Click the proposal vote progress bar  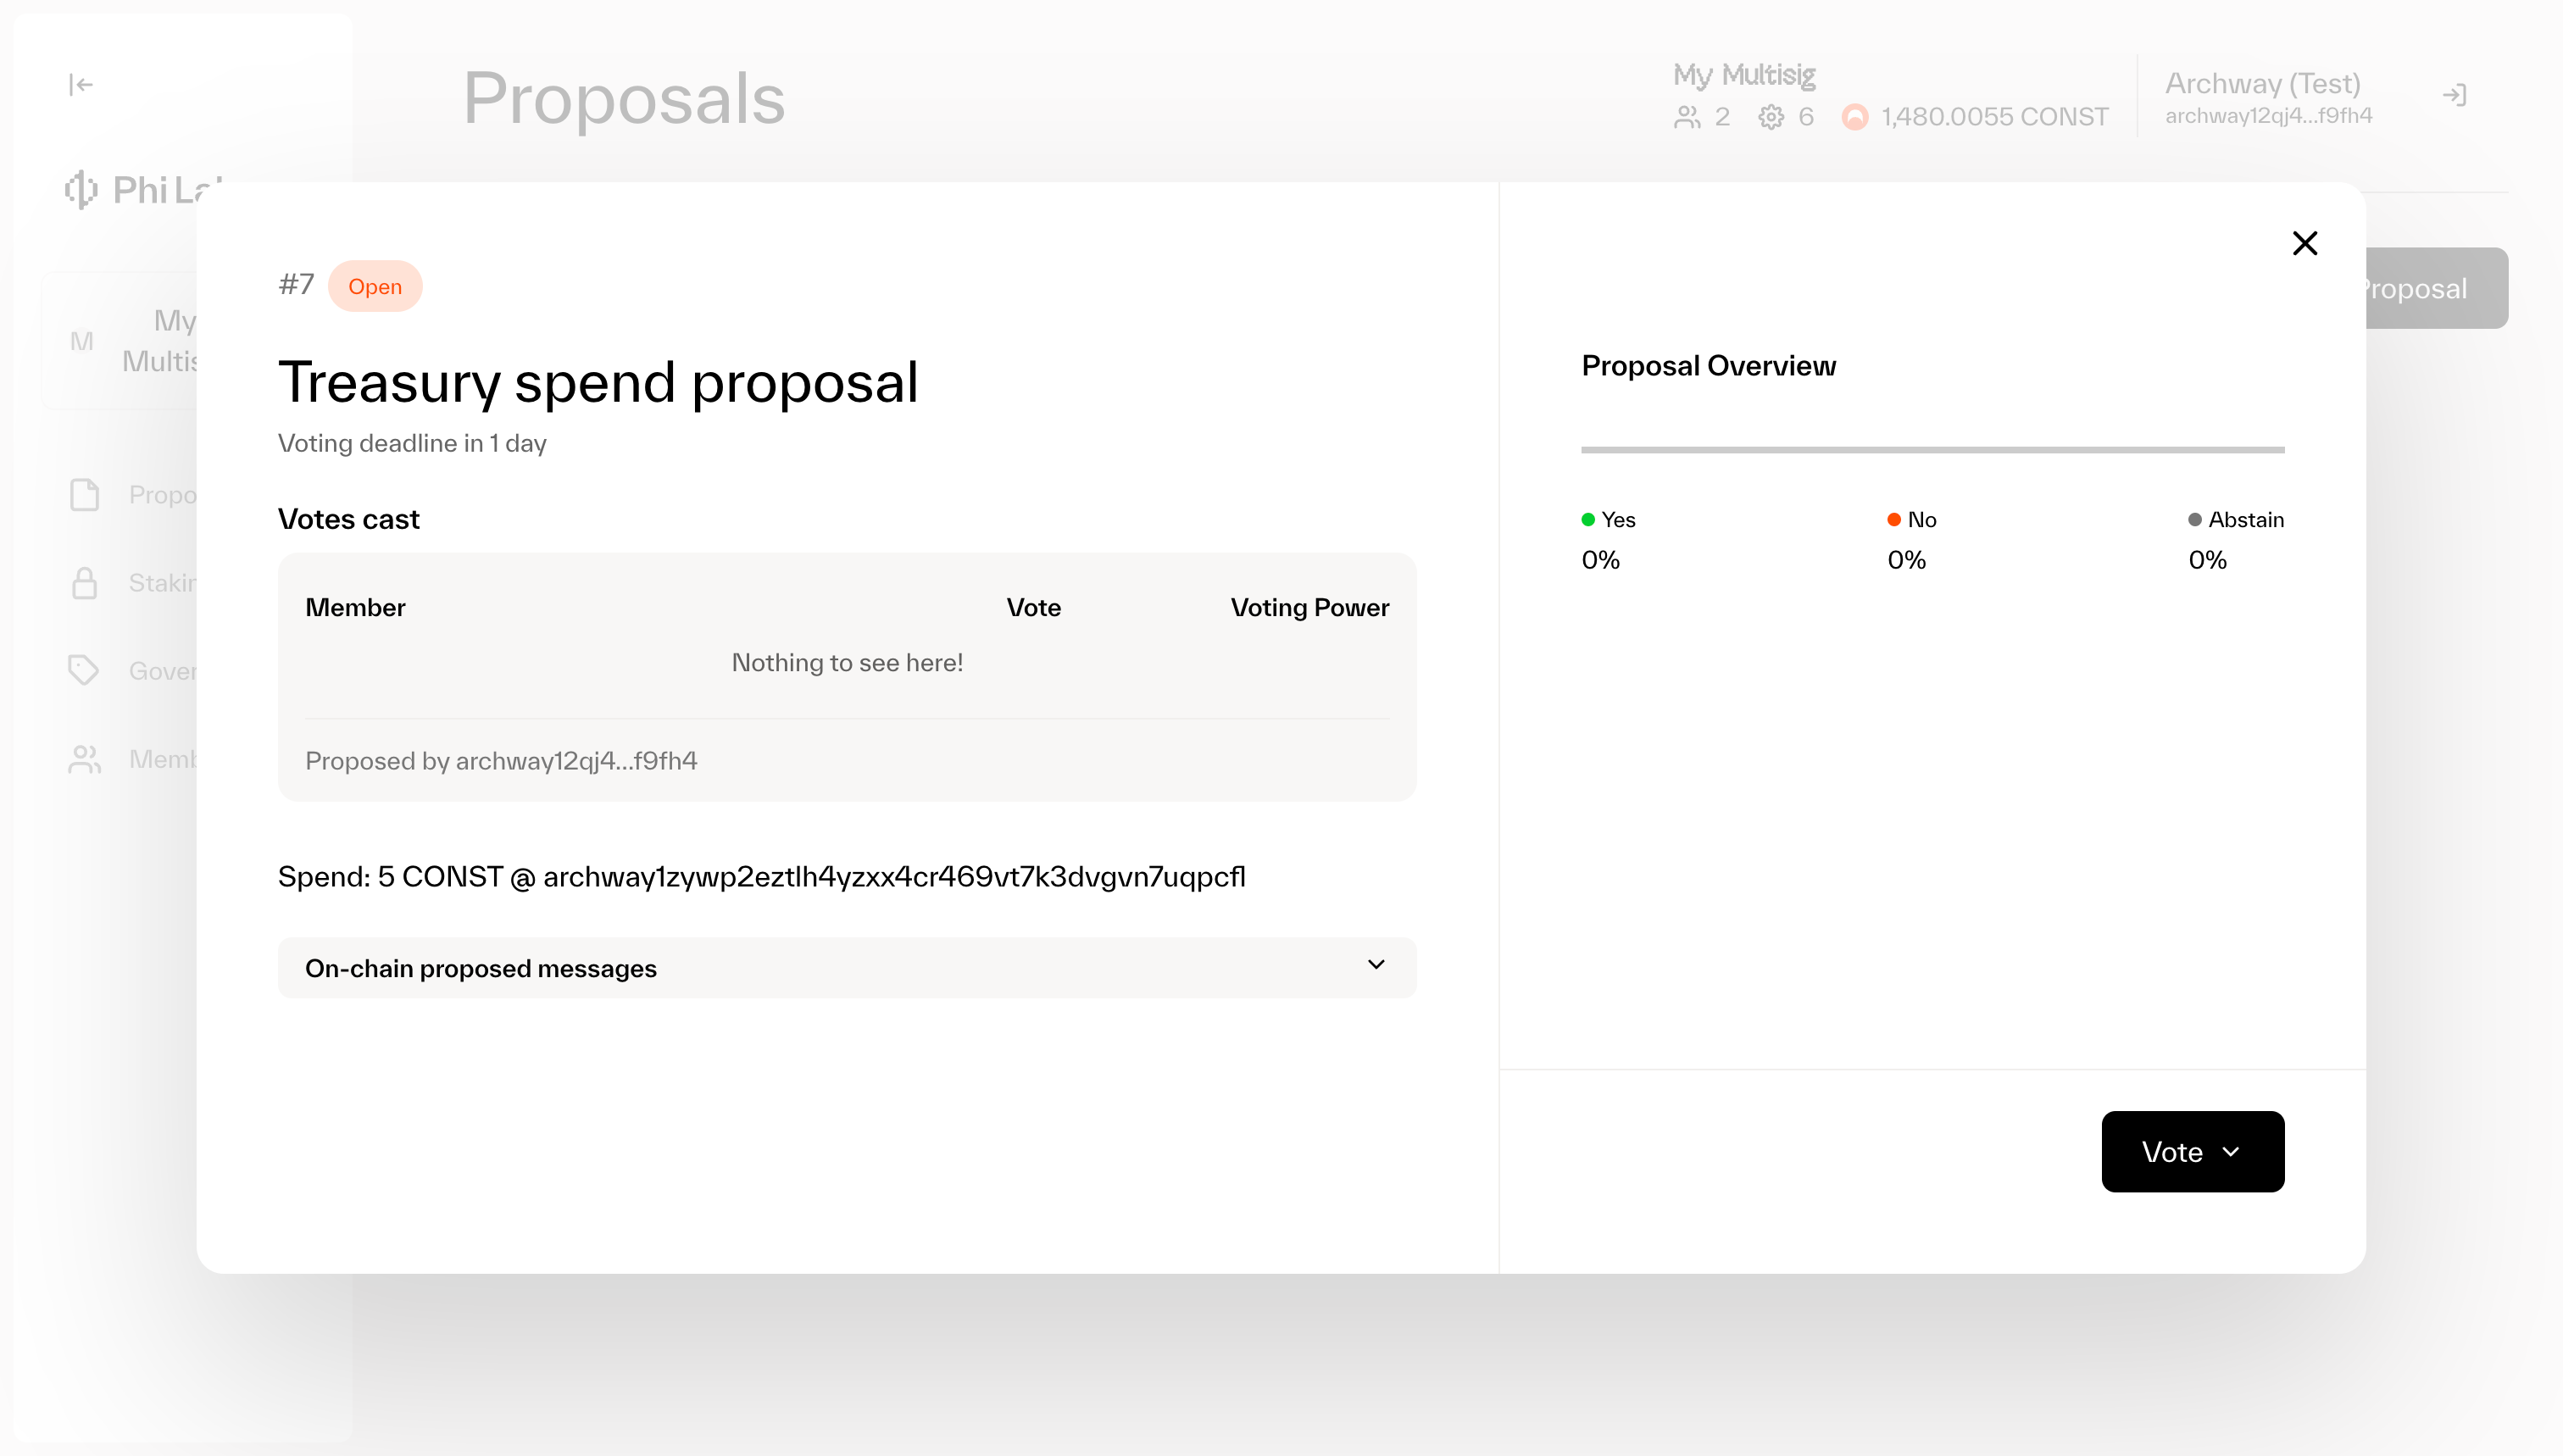tap(1932, 450)
